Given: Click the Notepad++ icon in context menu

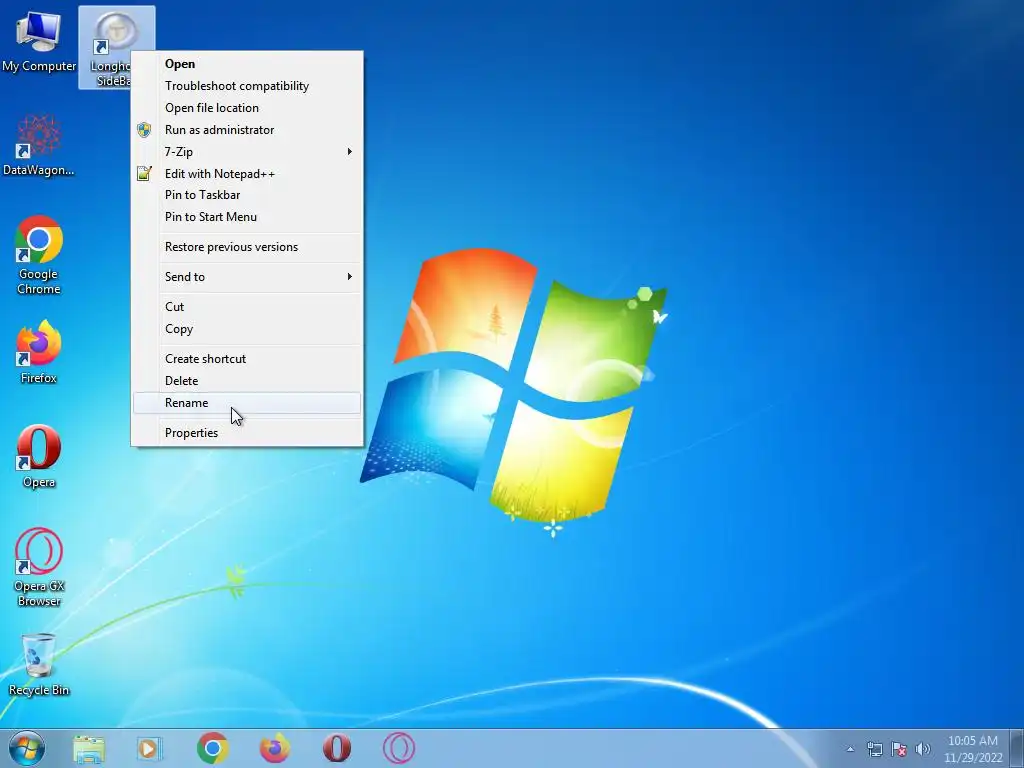Looking at the screenshot, I should (x=144, y=173).
